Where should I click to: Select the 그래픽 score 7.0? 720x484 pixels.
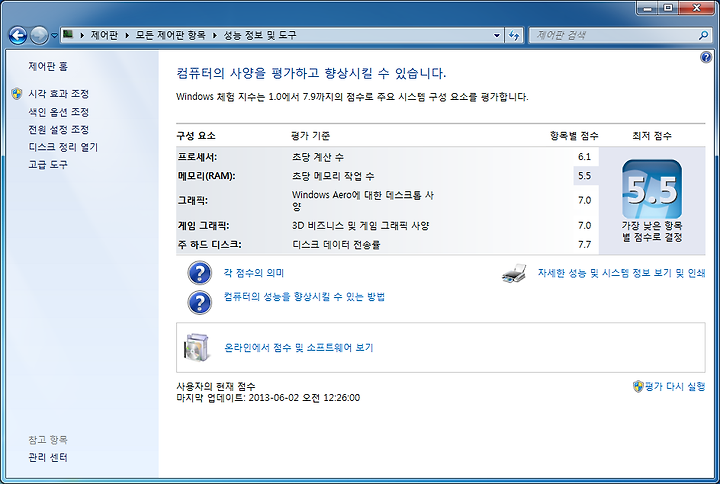pos(584,200)
